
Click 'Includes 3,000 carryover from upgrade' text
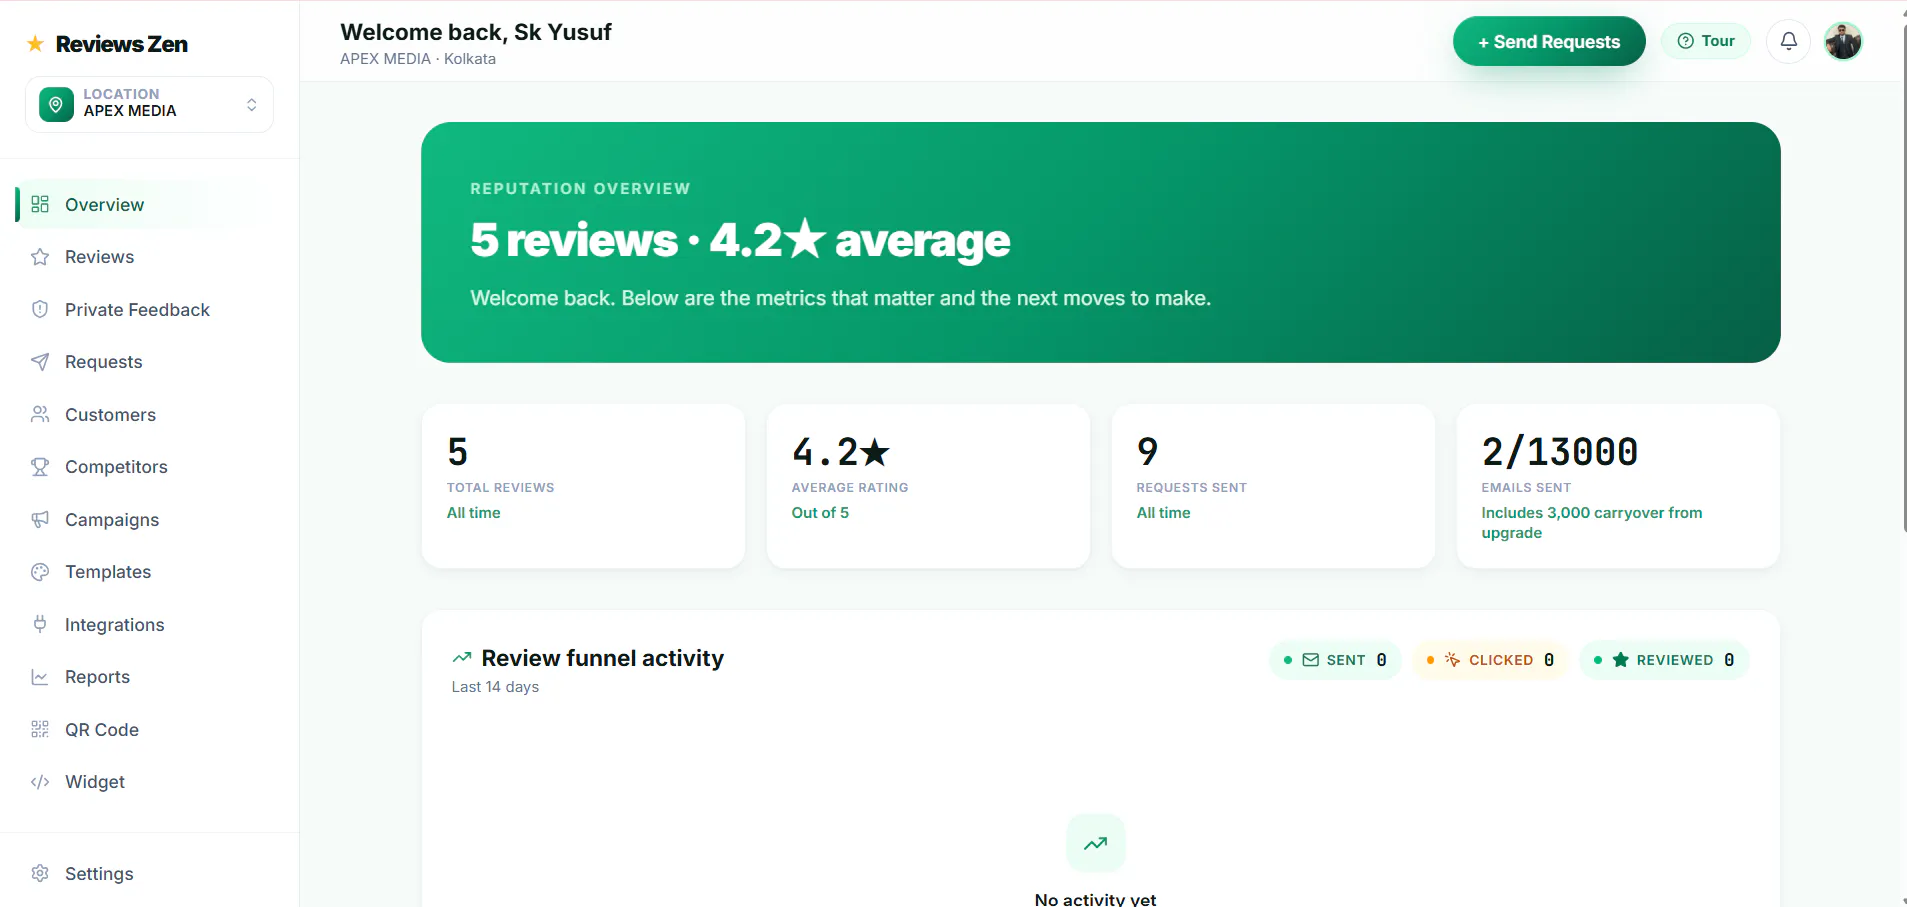[x=1591, y=523]
